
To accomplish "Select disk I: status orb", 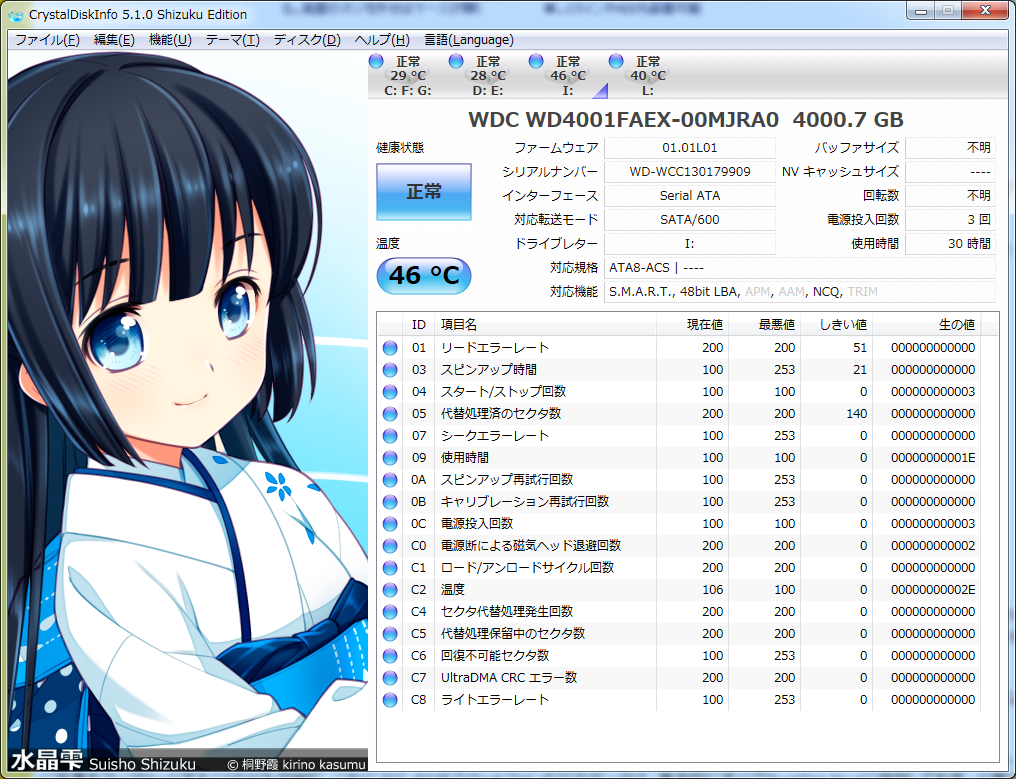I will click(536, 62).
